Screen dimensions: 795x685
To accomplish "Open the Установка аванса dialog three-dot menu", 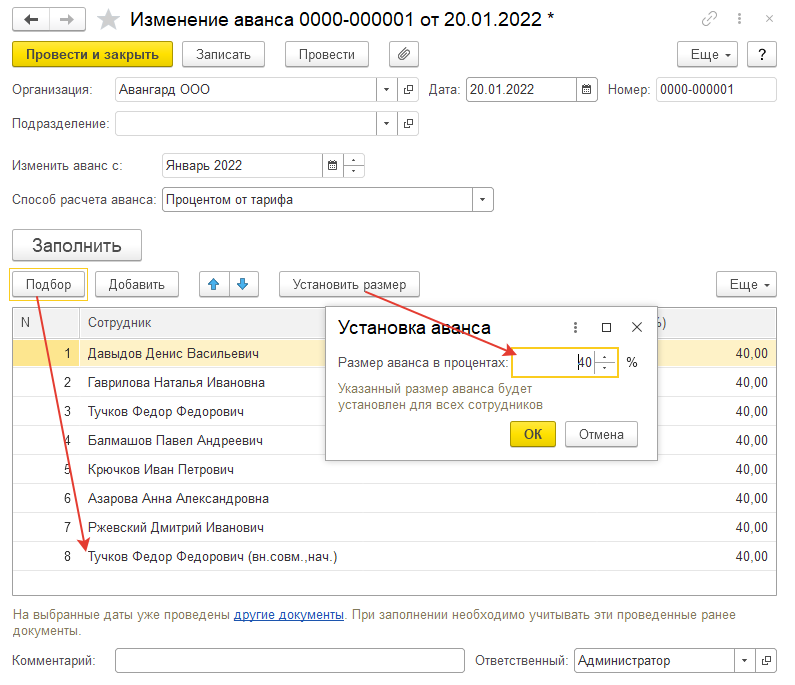I will [x=575, y=328].
